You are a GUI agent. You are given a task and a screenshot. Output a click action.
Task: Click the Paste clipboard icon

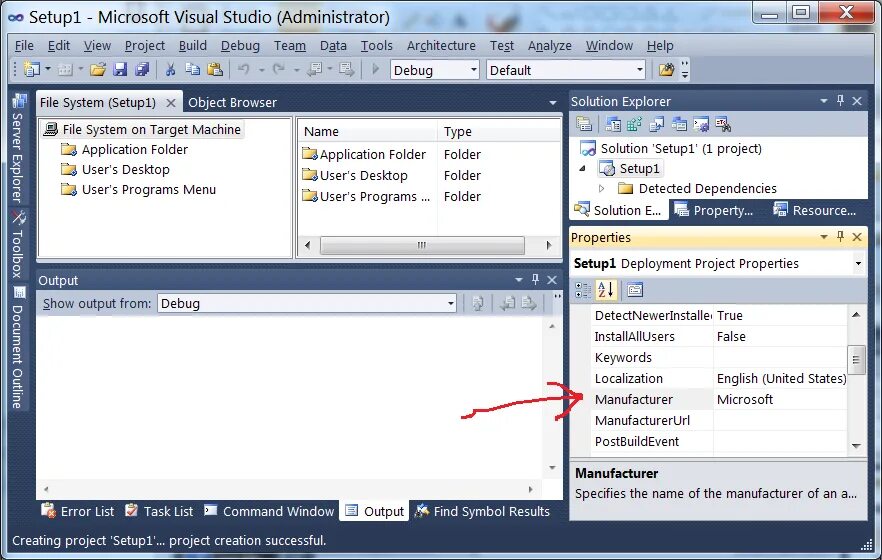coord(215,70)
